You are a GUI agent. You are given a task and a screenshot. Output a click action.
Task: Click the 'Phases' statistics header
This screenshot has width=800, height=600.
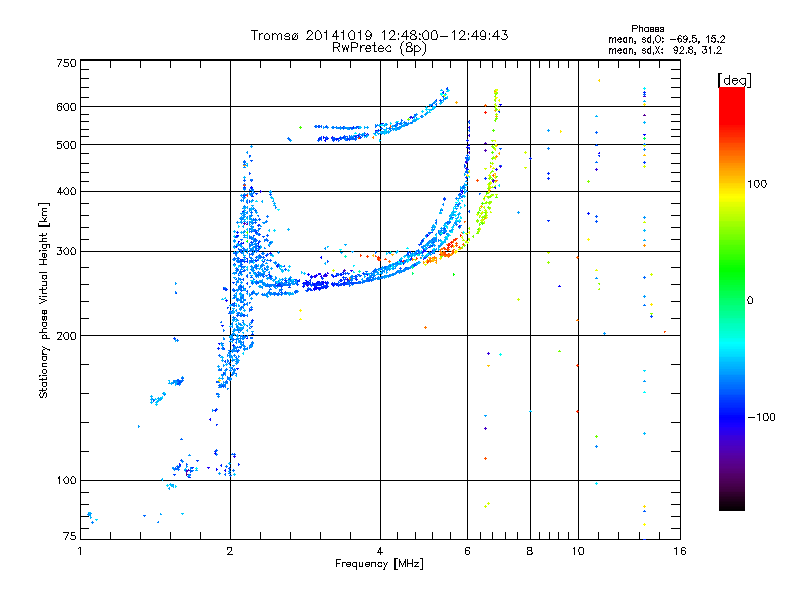tap(647, 29)
